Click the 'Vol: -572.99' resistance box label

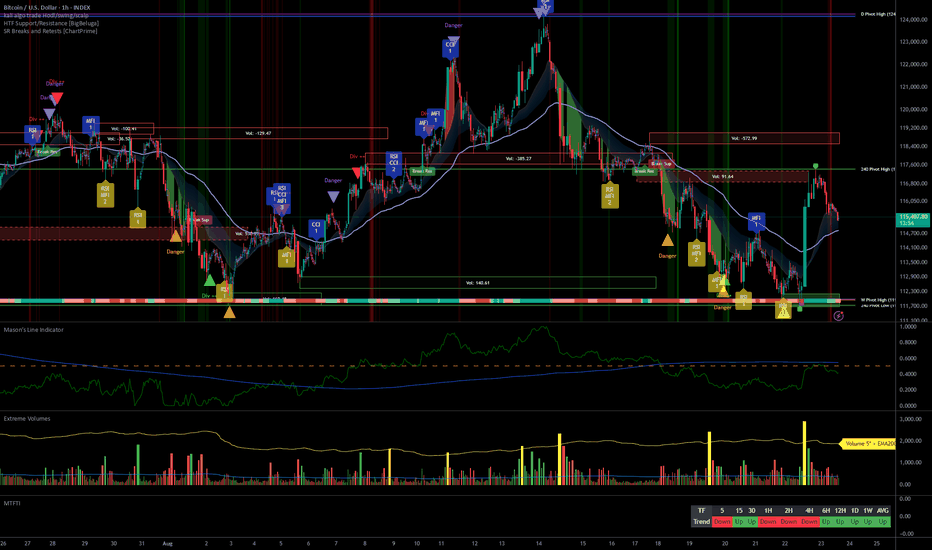(x=744, y=138)
